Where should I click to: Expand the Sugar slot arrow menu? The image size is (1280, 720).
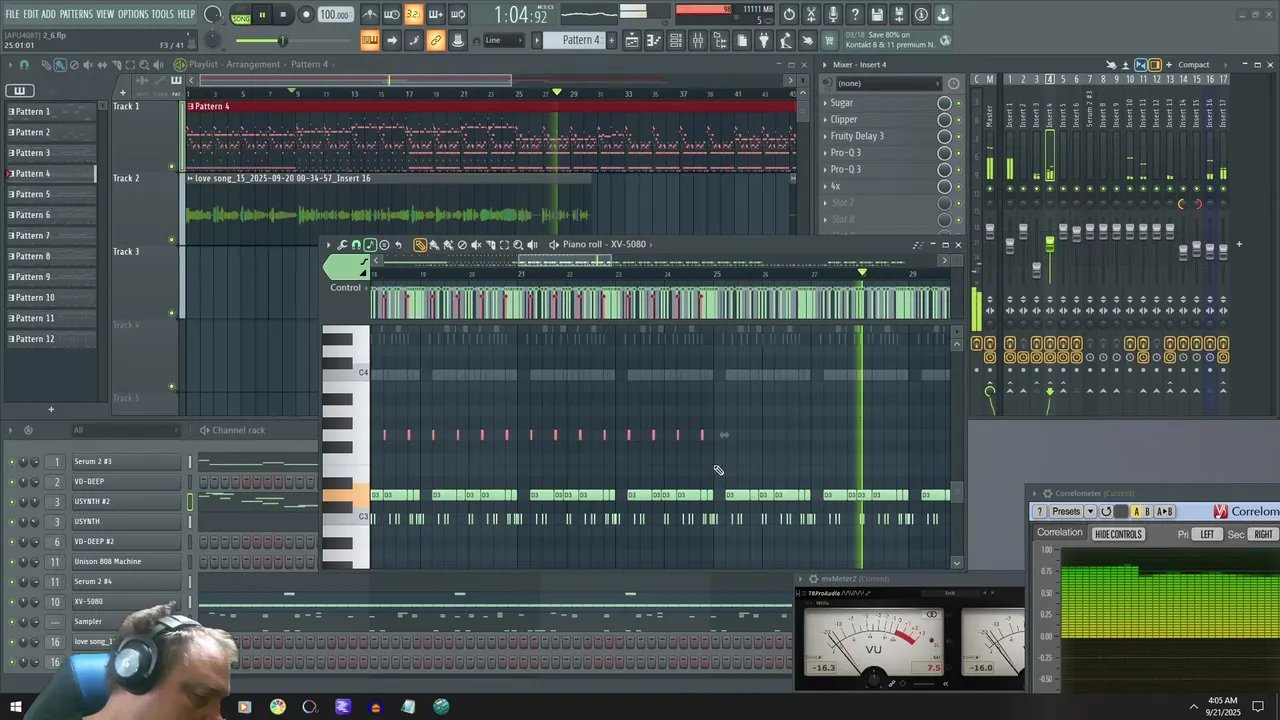825,103
